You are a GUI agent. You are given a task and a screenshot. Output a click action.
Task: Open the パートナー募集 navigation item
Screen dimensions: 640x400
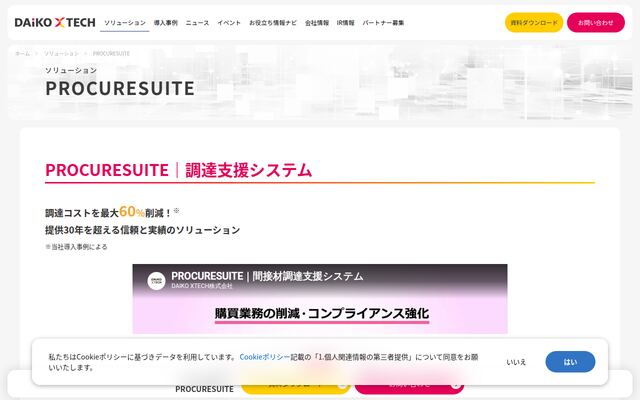383,23
